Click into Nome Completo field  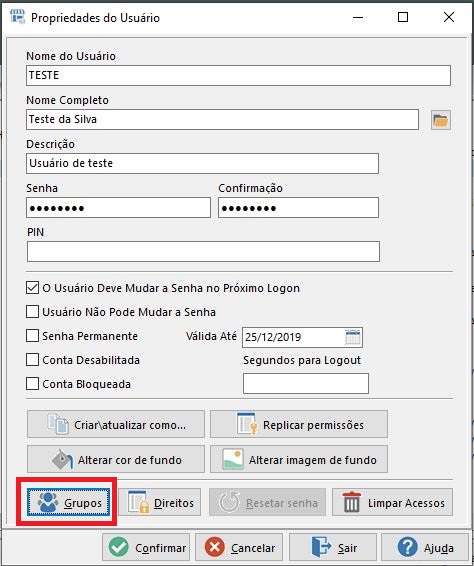[222, 119]
